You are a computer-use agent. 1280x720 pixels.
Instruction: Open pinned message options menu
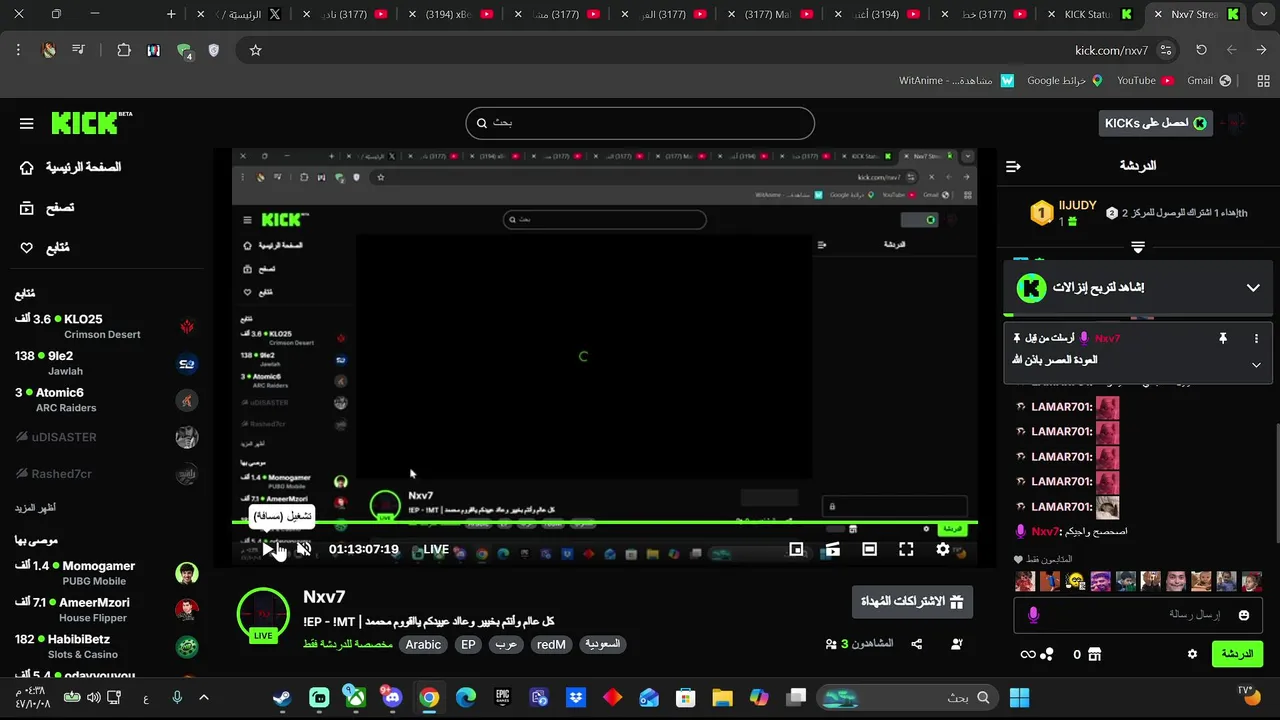coord(1256,339)
